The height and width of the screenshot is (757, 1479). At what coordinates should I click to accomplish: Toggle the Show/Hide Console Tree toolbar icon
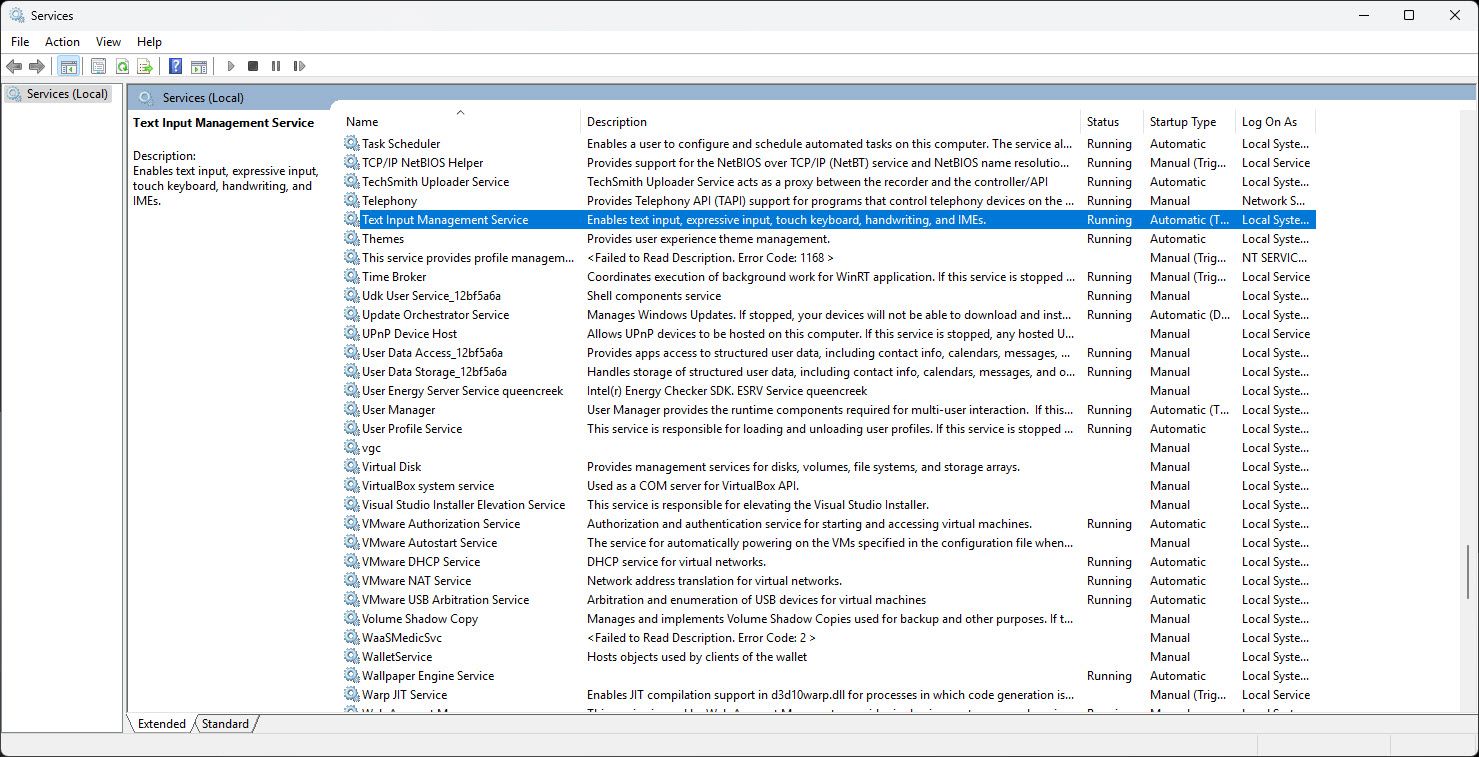click(69, 66)
